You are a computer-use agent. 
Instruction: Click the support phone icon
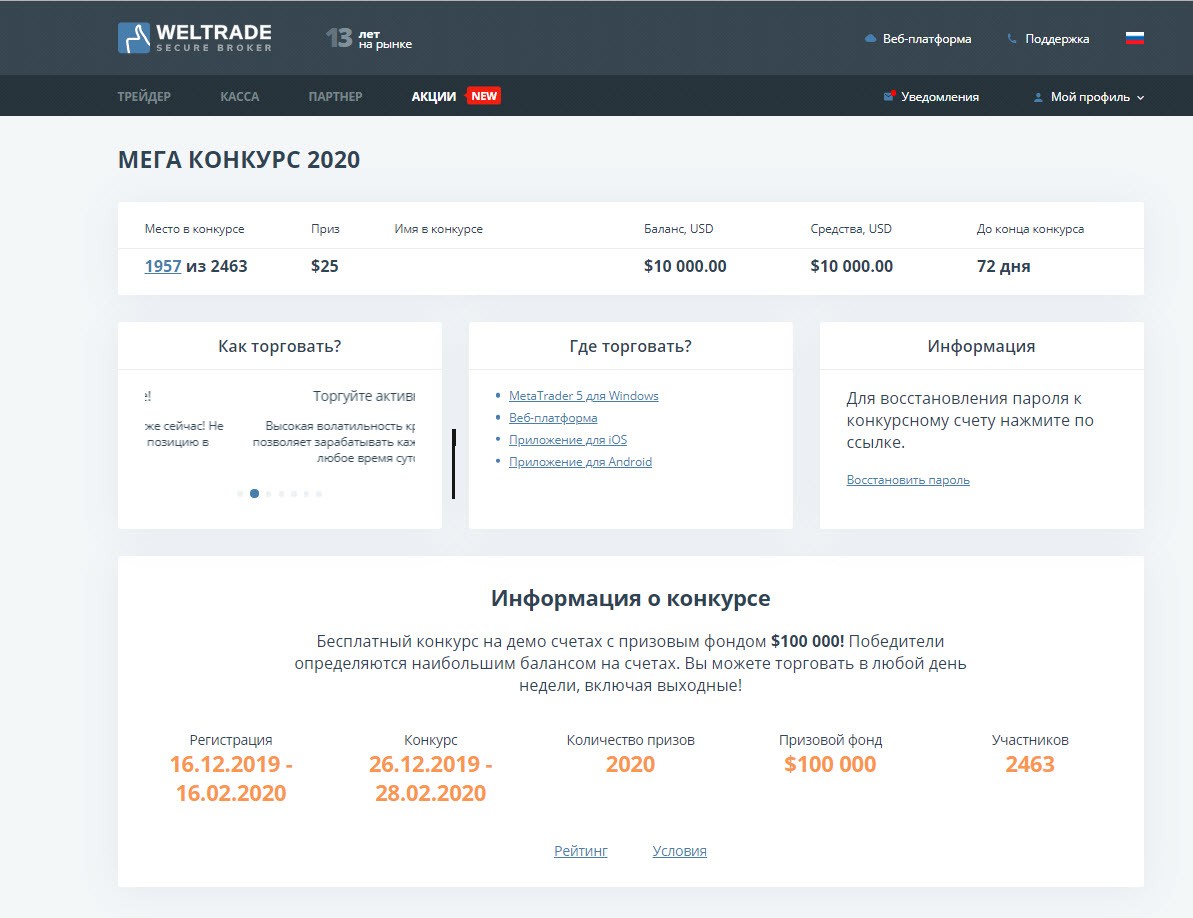coord(1012,39)
